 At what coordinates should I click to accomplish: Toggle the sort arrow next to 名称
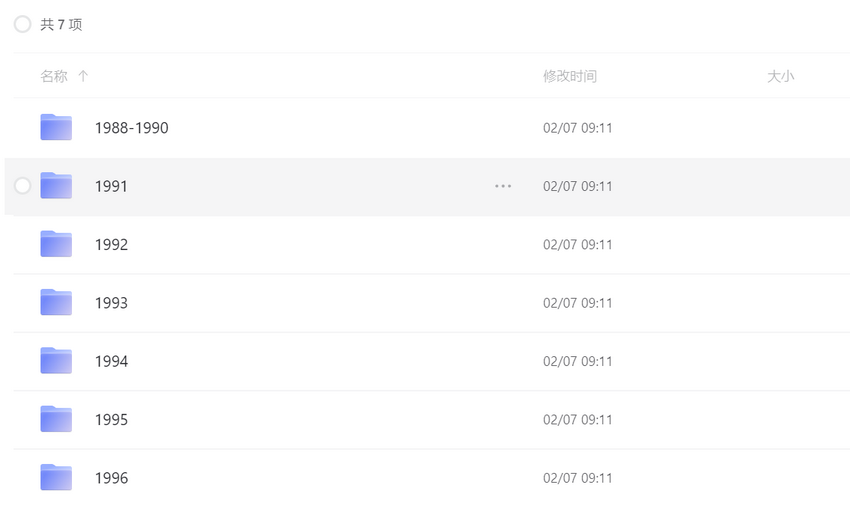[x=83, y=76]
